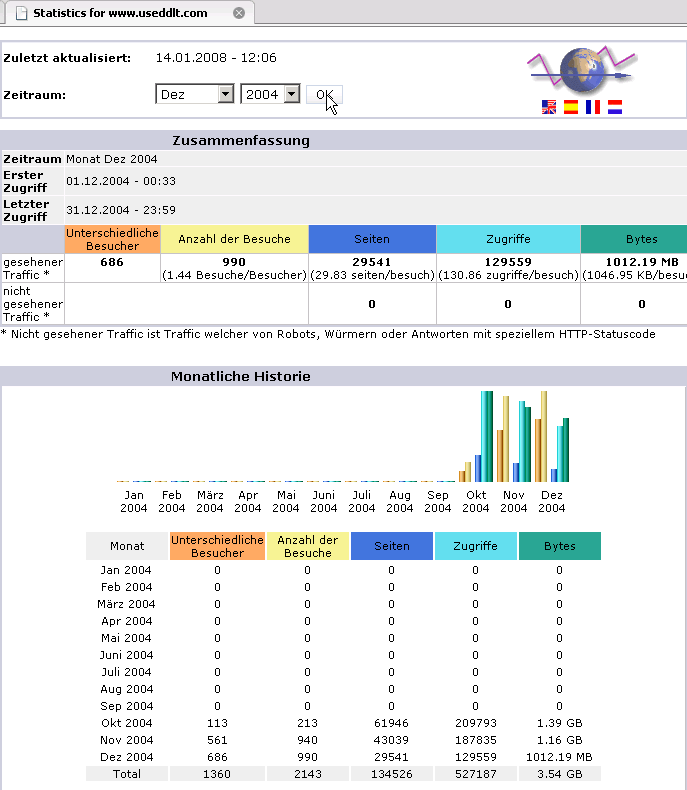Click the total 3.54 GB cell

[560, 774]
